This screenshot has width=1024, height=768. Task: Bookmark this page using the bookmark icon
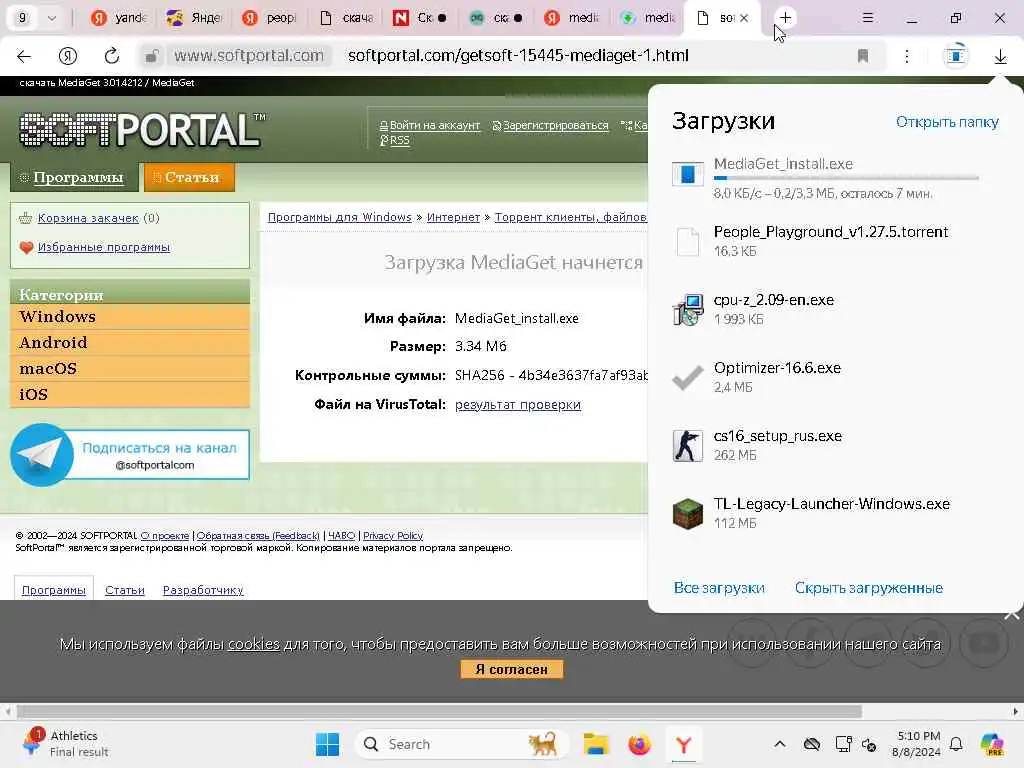coord(863,56)
